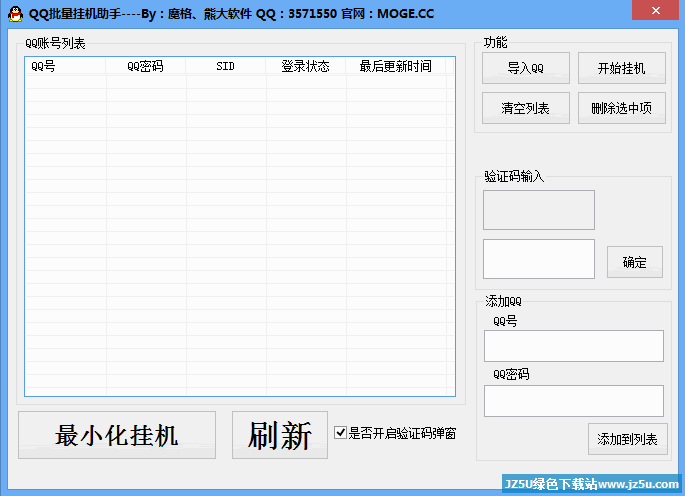Click the QQ密码 column header
This screenshot has width=685, height=496.
145,66
